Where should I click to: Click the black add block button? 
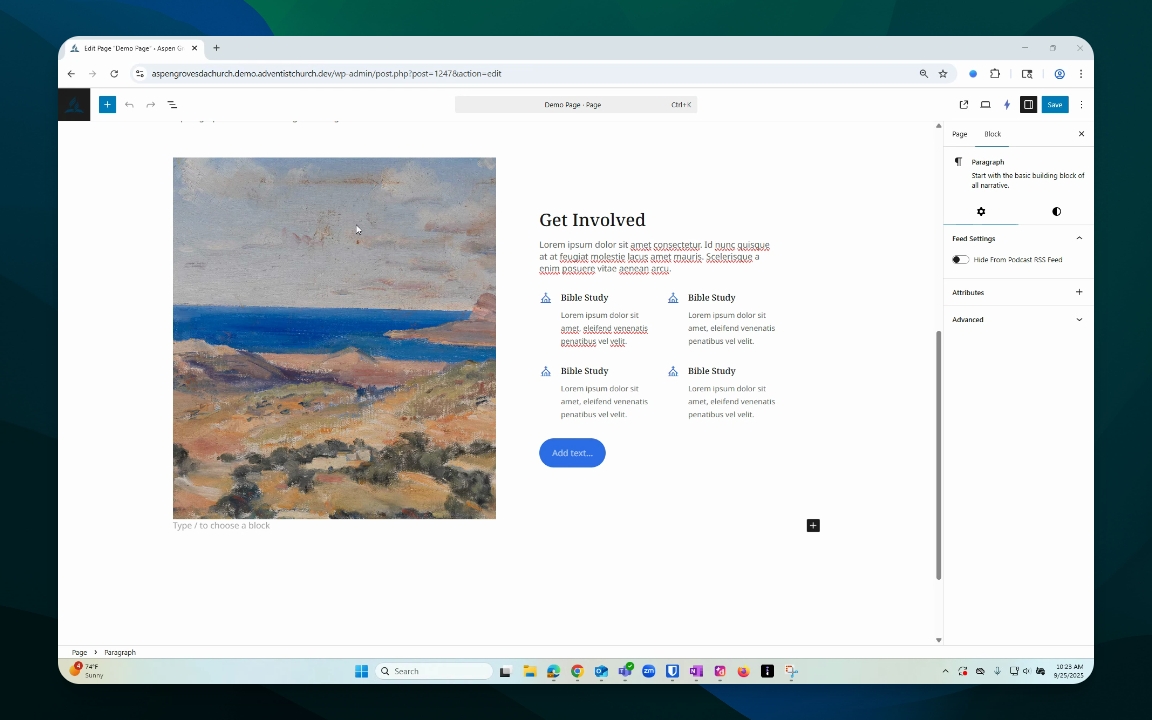click(813, 525)
